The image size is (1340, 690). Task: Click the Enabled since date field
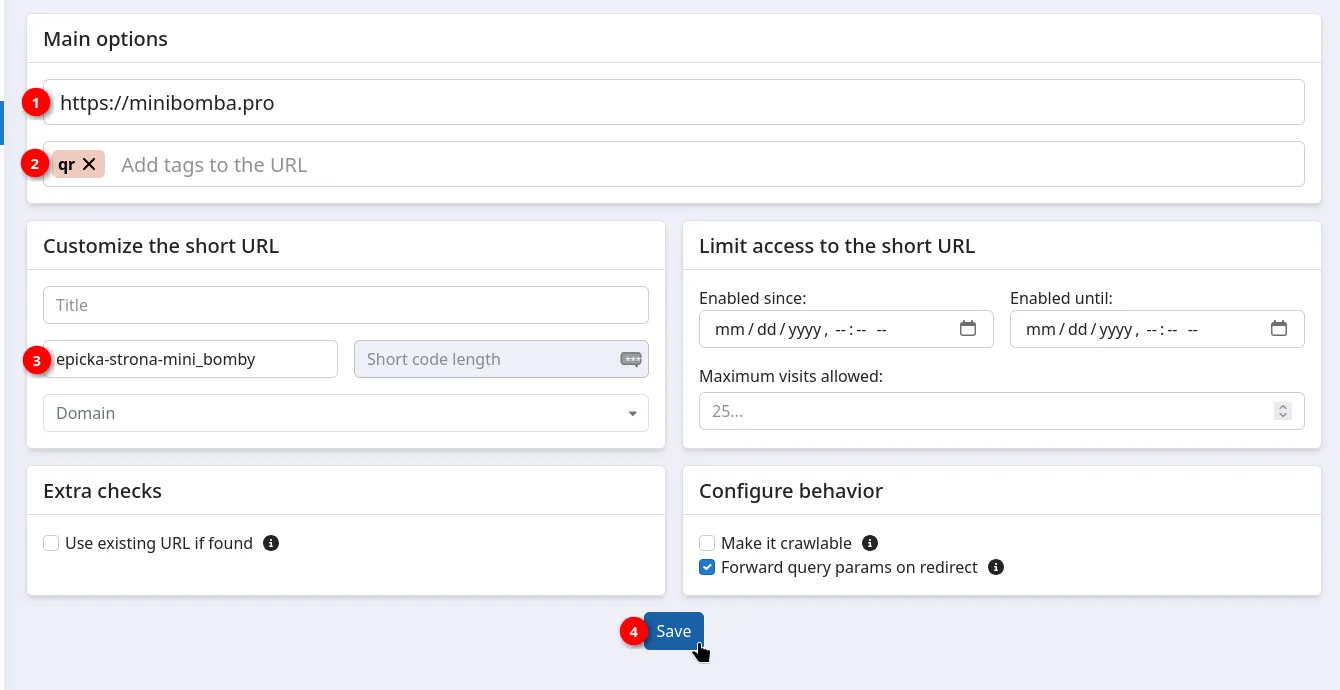click(x=820, y=329)
